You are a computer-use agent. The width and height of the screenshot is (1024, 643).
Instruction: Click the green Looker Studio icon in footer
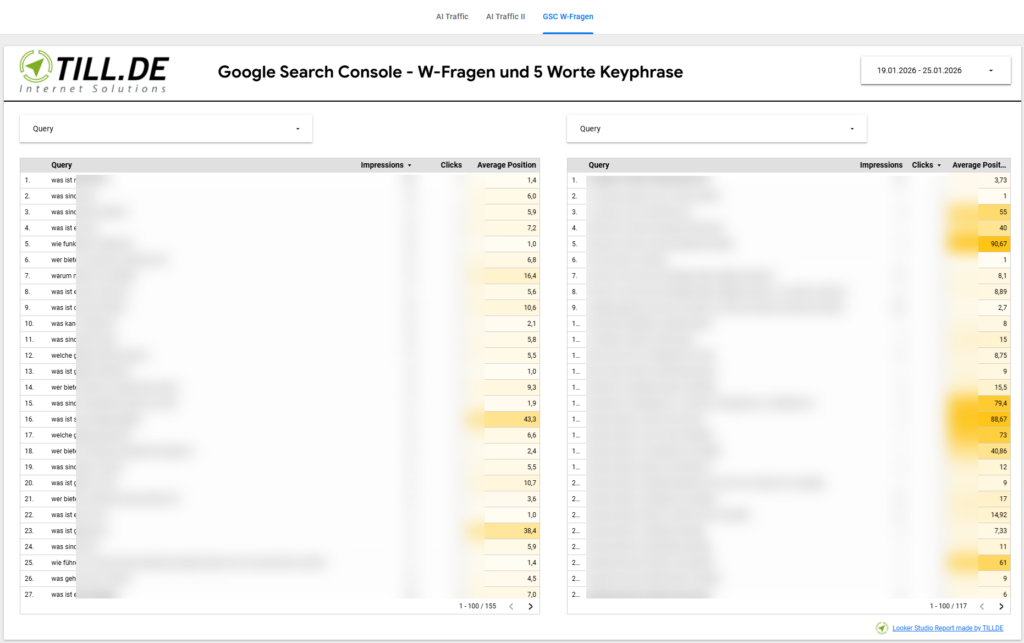pos(880,628)
